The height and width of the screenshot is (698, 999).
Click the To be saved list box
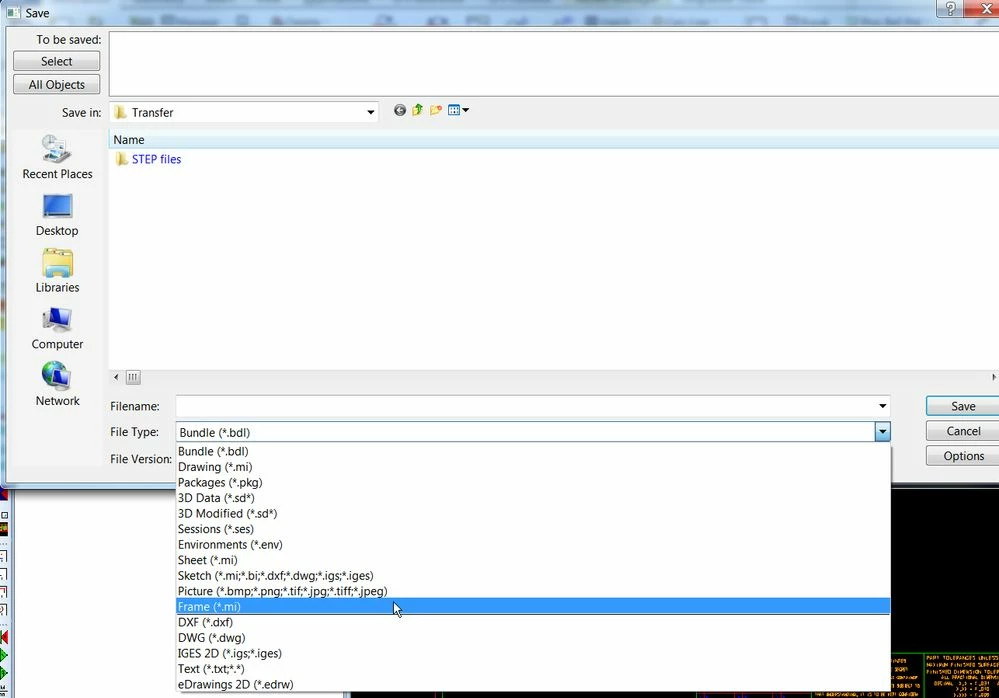pyautogui.click(x=554, y=64)
